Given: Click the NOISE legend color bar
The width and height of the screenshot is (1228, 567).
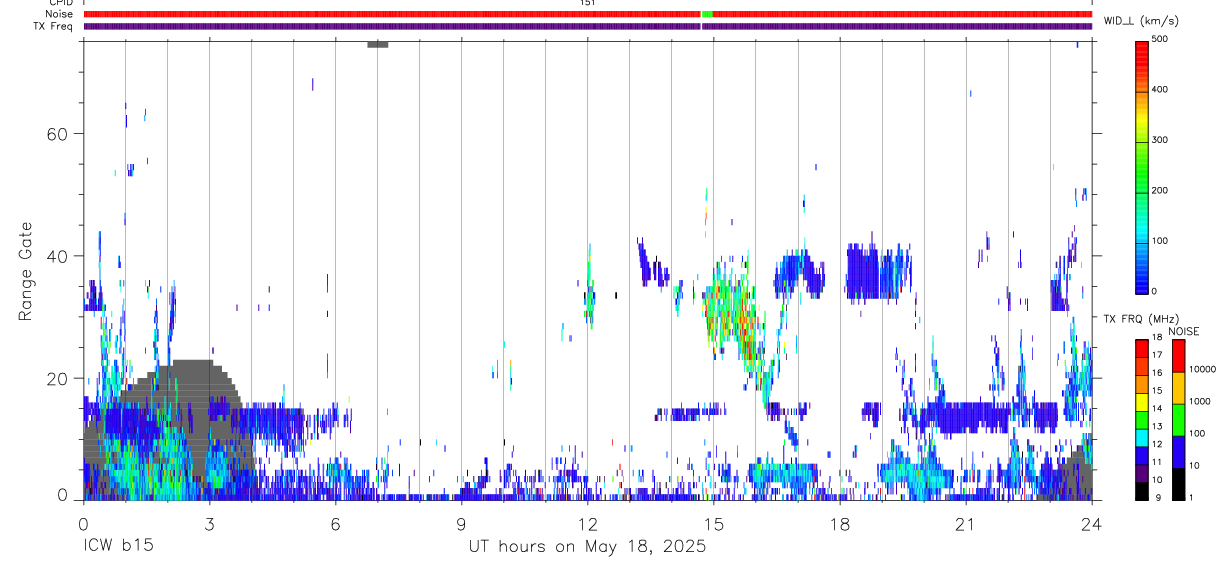Looking at the screenshot, I should pyautogui.click(x=1178, y=419).
